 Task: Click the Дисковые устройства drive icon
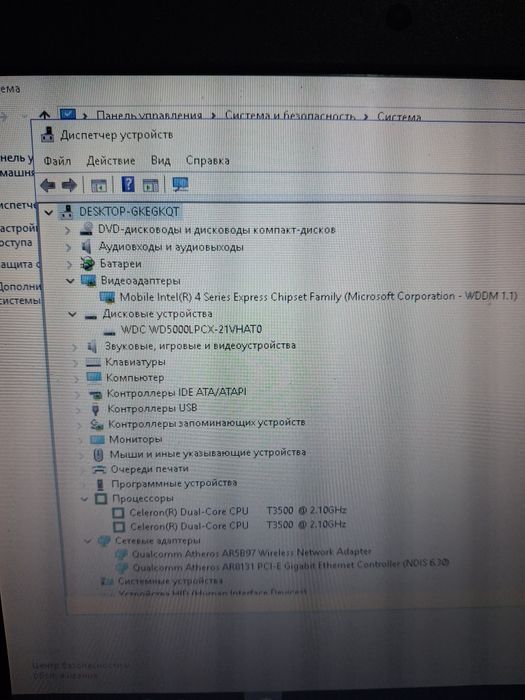click(91, 316)
